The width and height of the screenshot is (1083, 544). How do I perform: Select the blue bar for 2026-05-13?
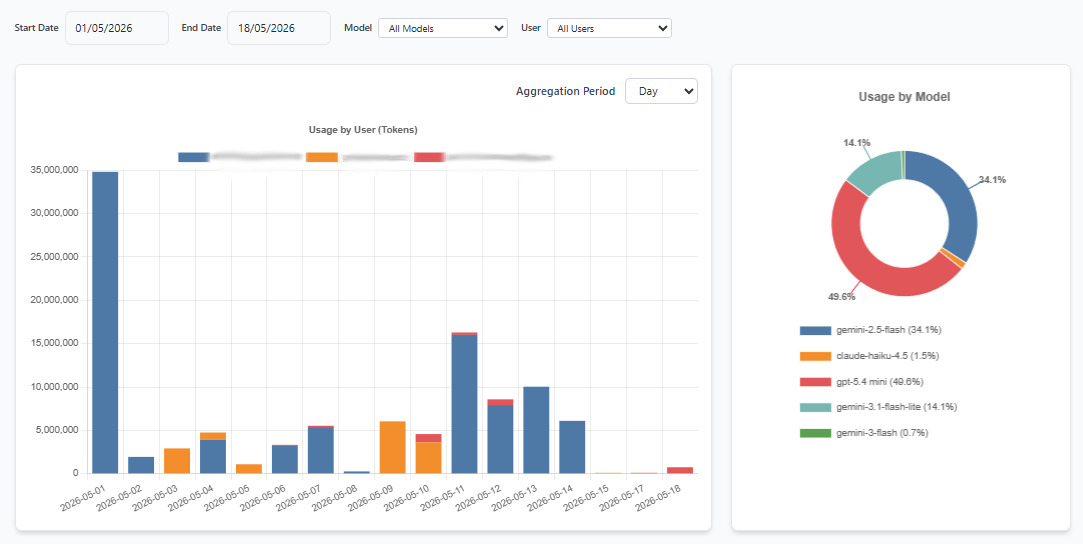pyautogui.click(x=536, y=430)
